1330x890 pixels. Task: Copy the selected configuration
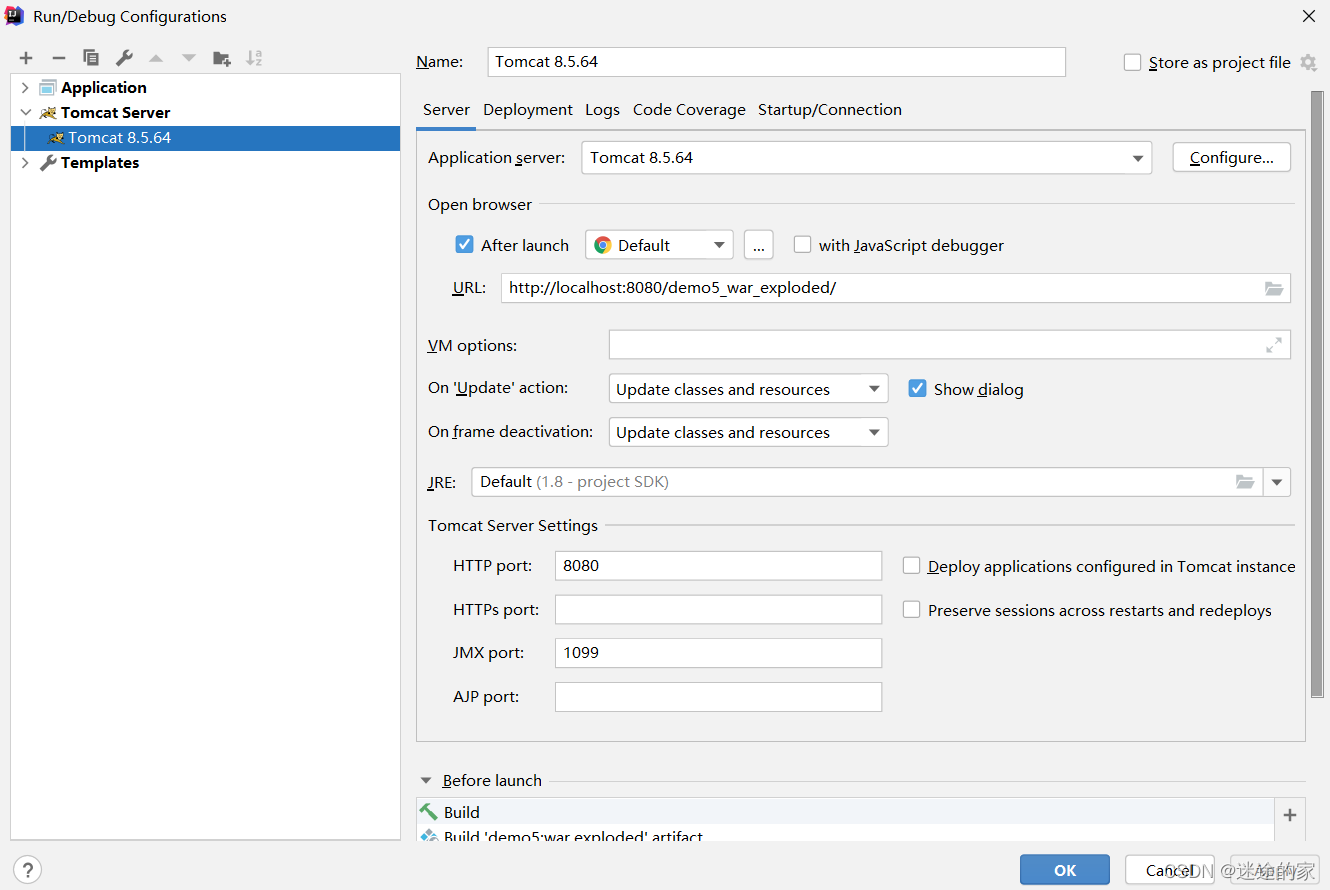coord(91,58)
